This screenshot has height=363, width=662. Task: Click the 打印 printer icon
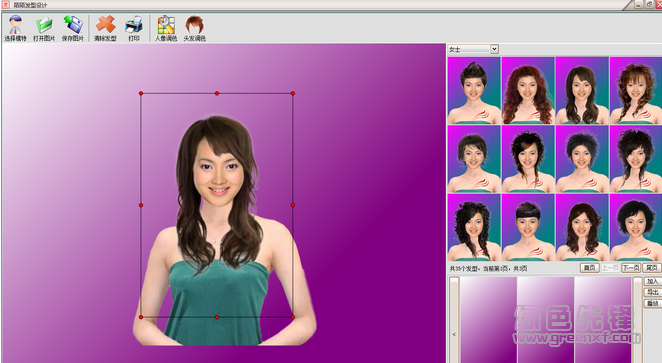click(134, 28)
